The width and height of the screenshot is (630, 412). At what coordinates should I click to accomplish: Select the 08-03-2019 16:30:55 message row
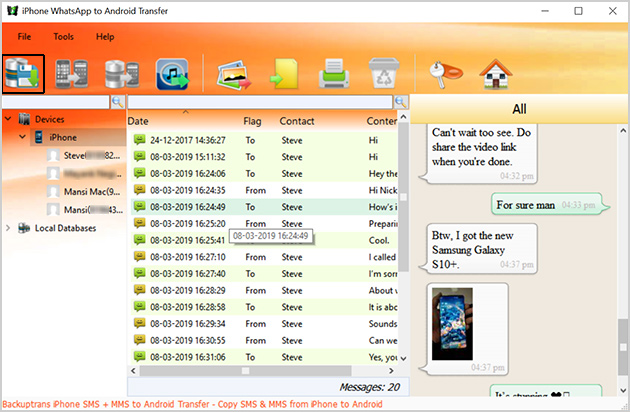click(x=264, y=340)
